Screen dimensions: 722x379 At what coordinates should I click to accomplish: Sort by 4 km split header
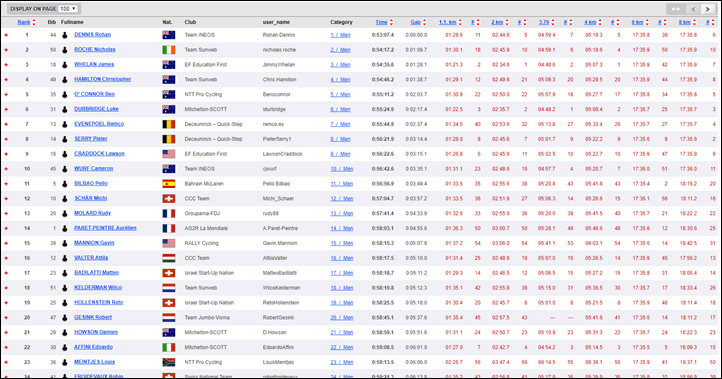[x=590, y=22]
